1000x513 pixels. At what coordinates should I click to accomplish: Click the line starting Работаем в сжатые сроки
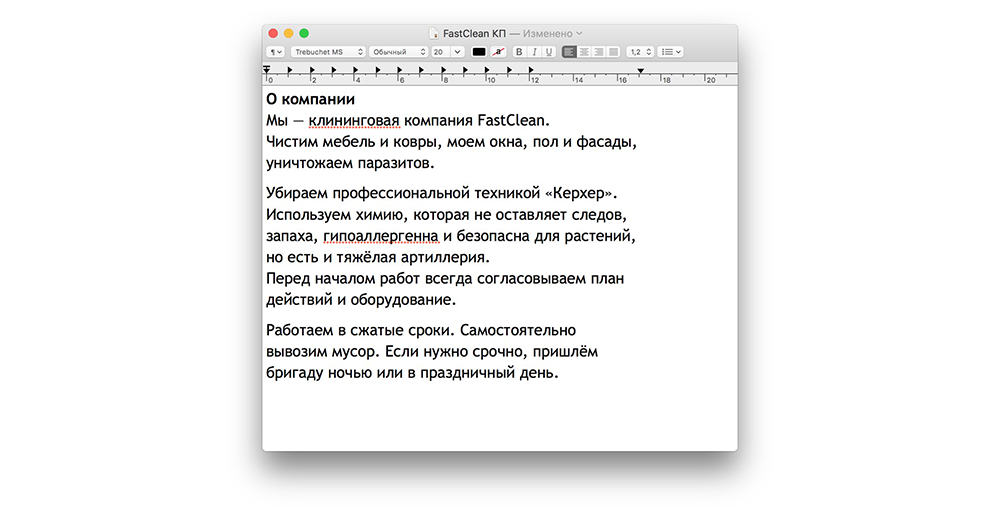pos(421,331)
